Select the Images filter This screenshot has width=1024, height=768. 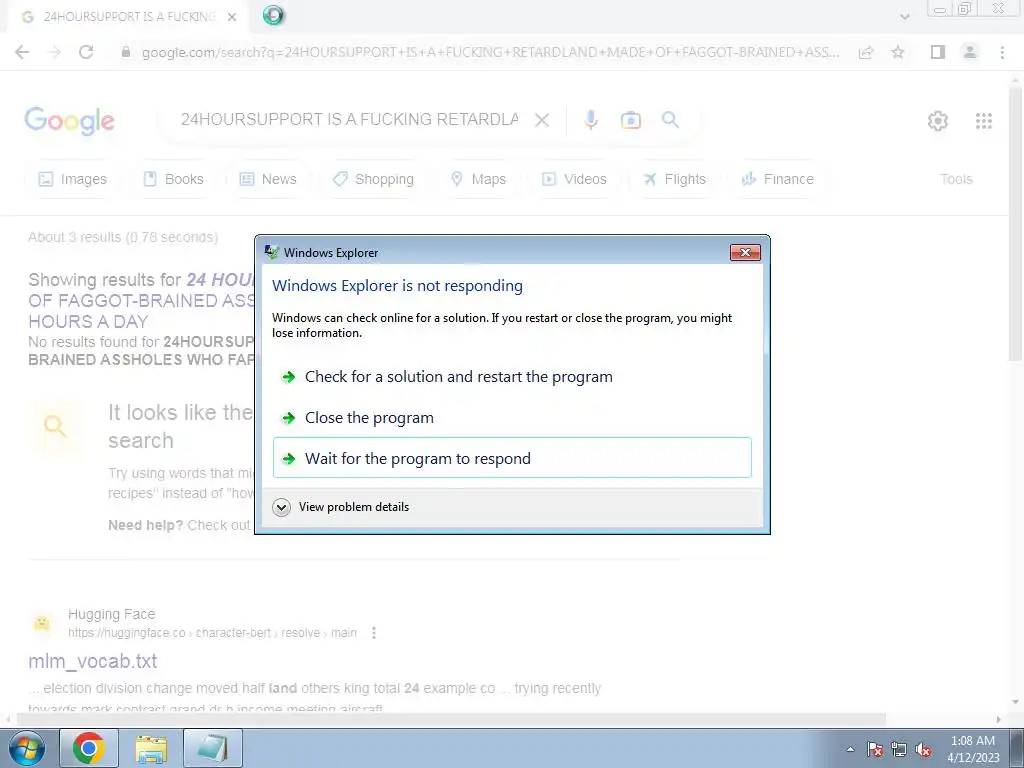(x=72, y=179)
